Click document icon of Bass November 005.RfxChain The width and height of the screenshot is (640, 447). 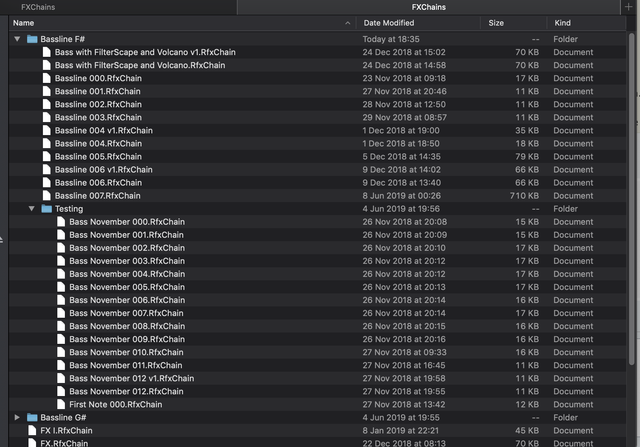click(x=61, y=287)
